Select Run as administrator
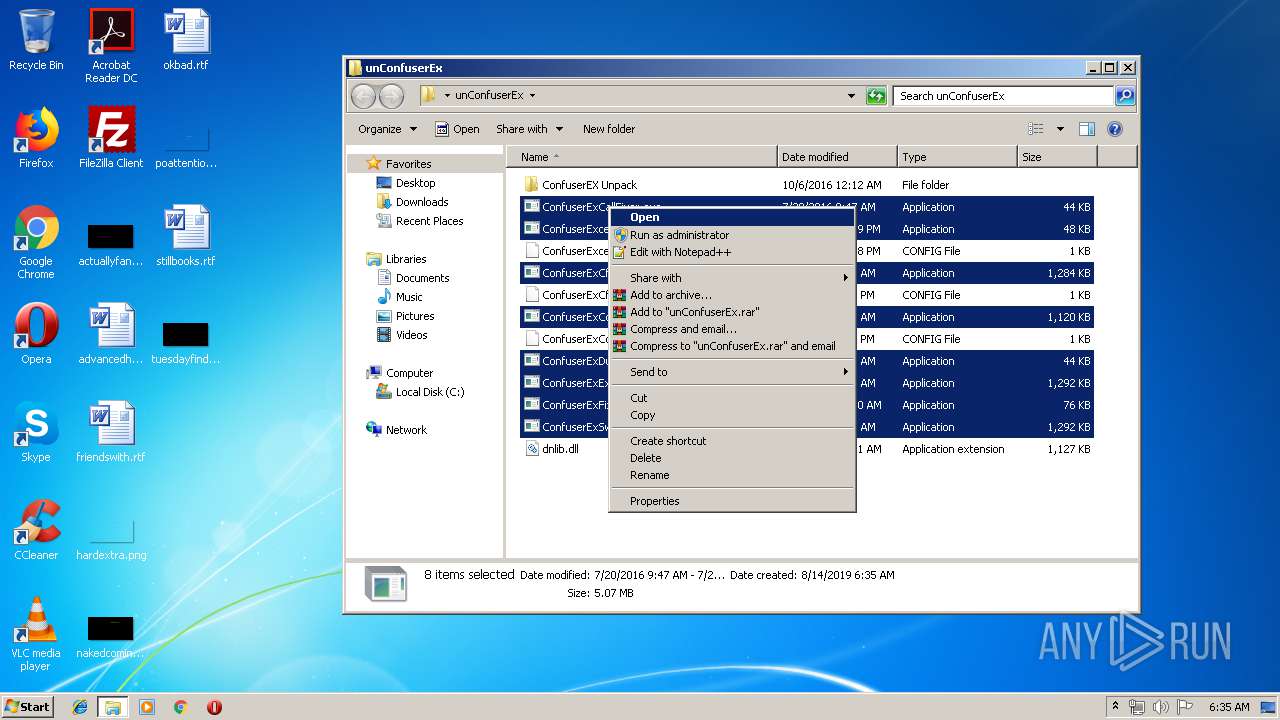Image resolution: width=1280 pixels, height=720 pixels. click(x=732, y=235)
